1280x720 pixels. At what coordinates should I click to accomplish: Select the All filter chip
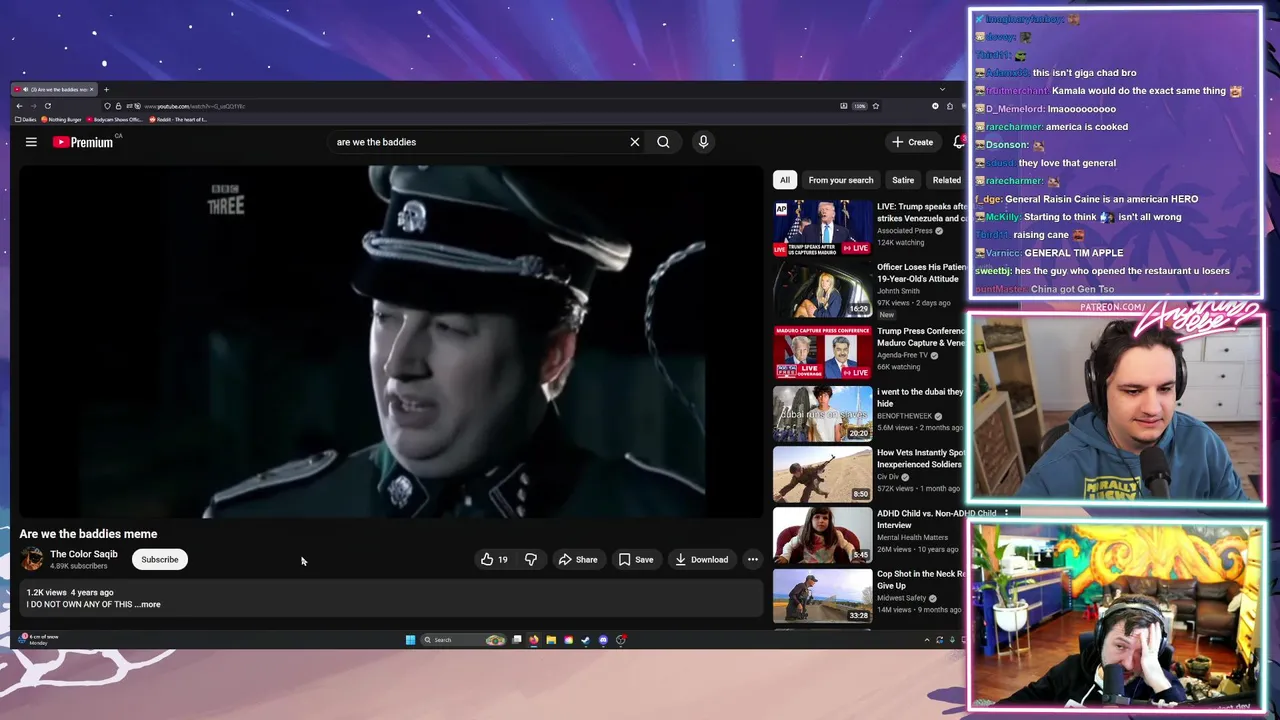pyautogui.click(x=785, y=180)
